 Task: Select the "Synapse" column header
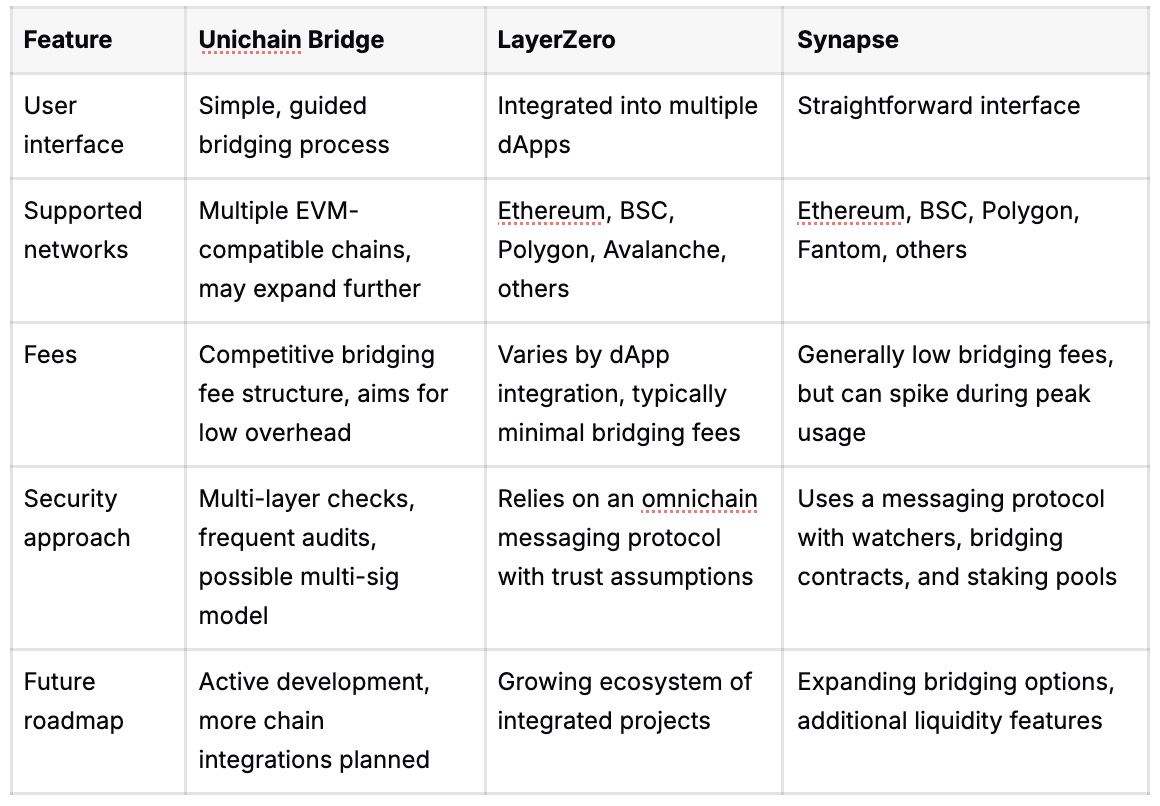[848, 41]
